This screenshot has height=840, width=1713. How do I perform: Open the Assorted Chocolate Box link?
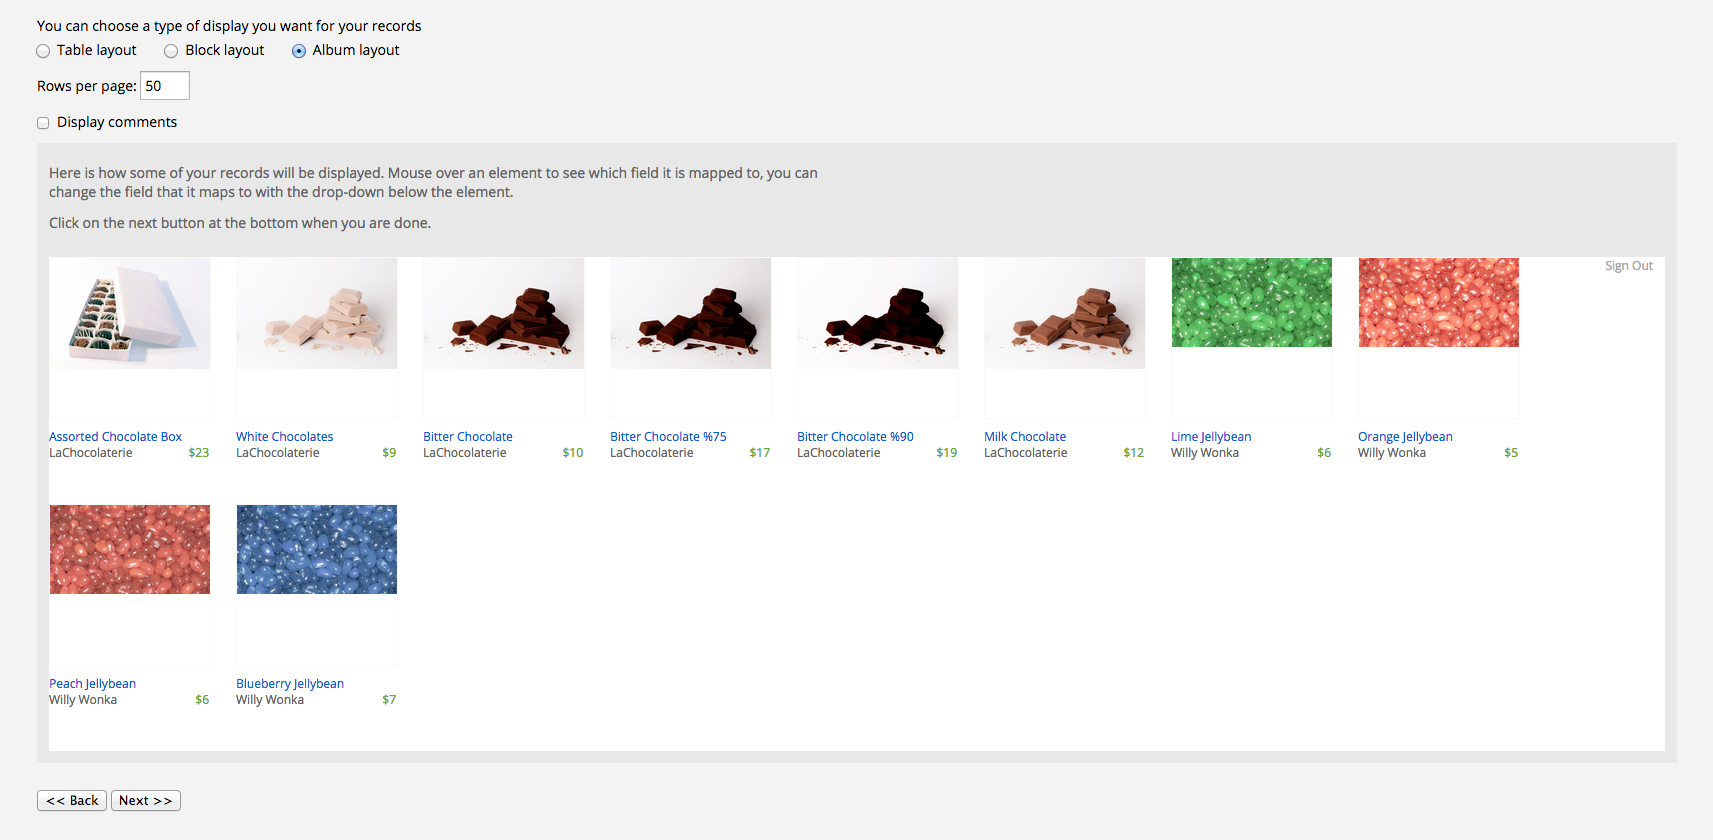(x=115, y=437)
